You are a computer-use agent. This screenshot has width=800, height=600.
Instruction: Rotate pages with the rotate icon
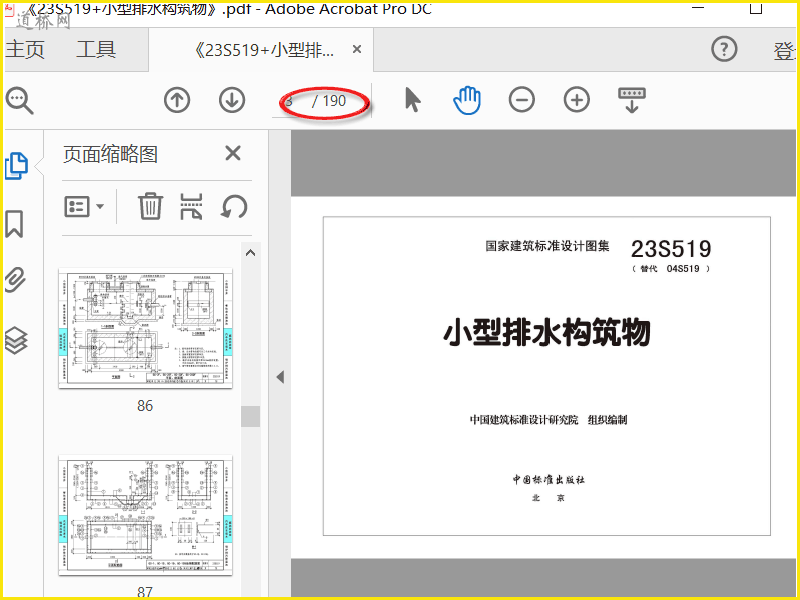234,207
